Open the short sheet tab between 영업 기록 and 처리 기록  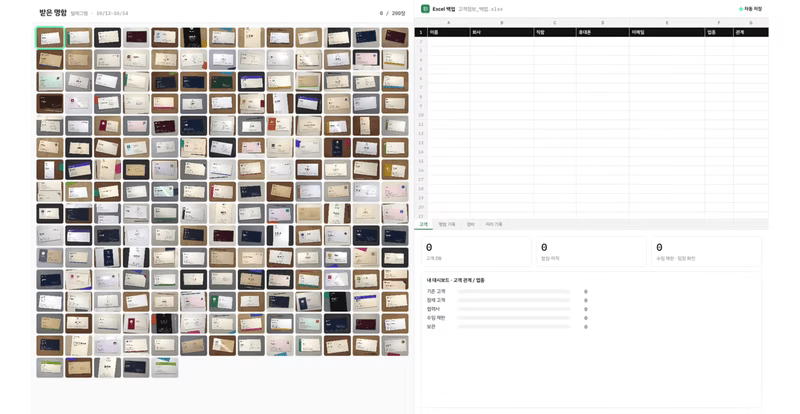pos(470,224)
